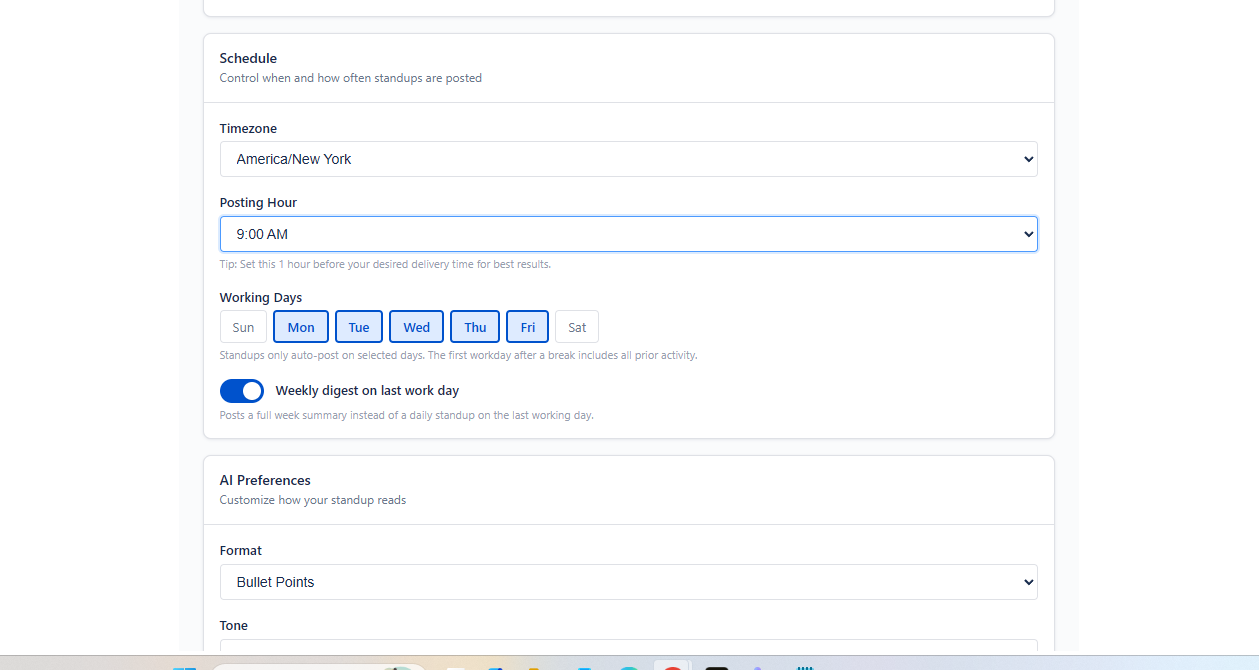Enable Saturday as a working day
The image size is (1259, 670).
point(576,326)
